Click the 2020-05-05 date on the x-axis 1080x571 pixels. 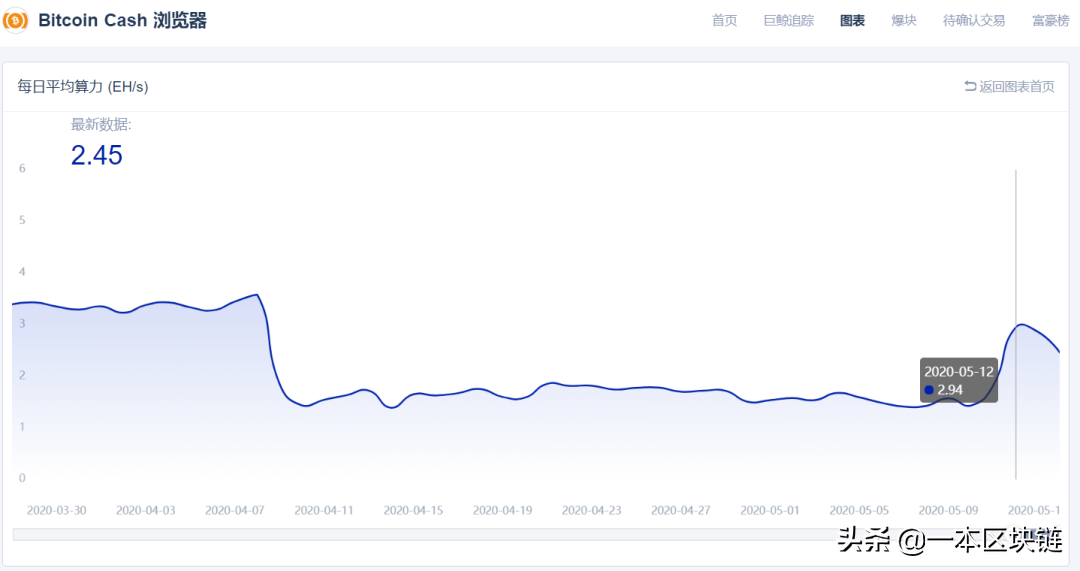coord(859,510)
